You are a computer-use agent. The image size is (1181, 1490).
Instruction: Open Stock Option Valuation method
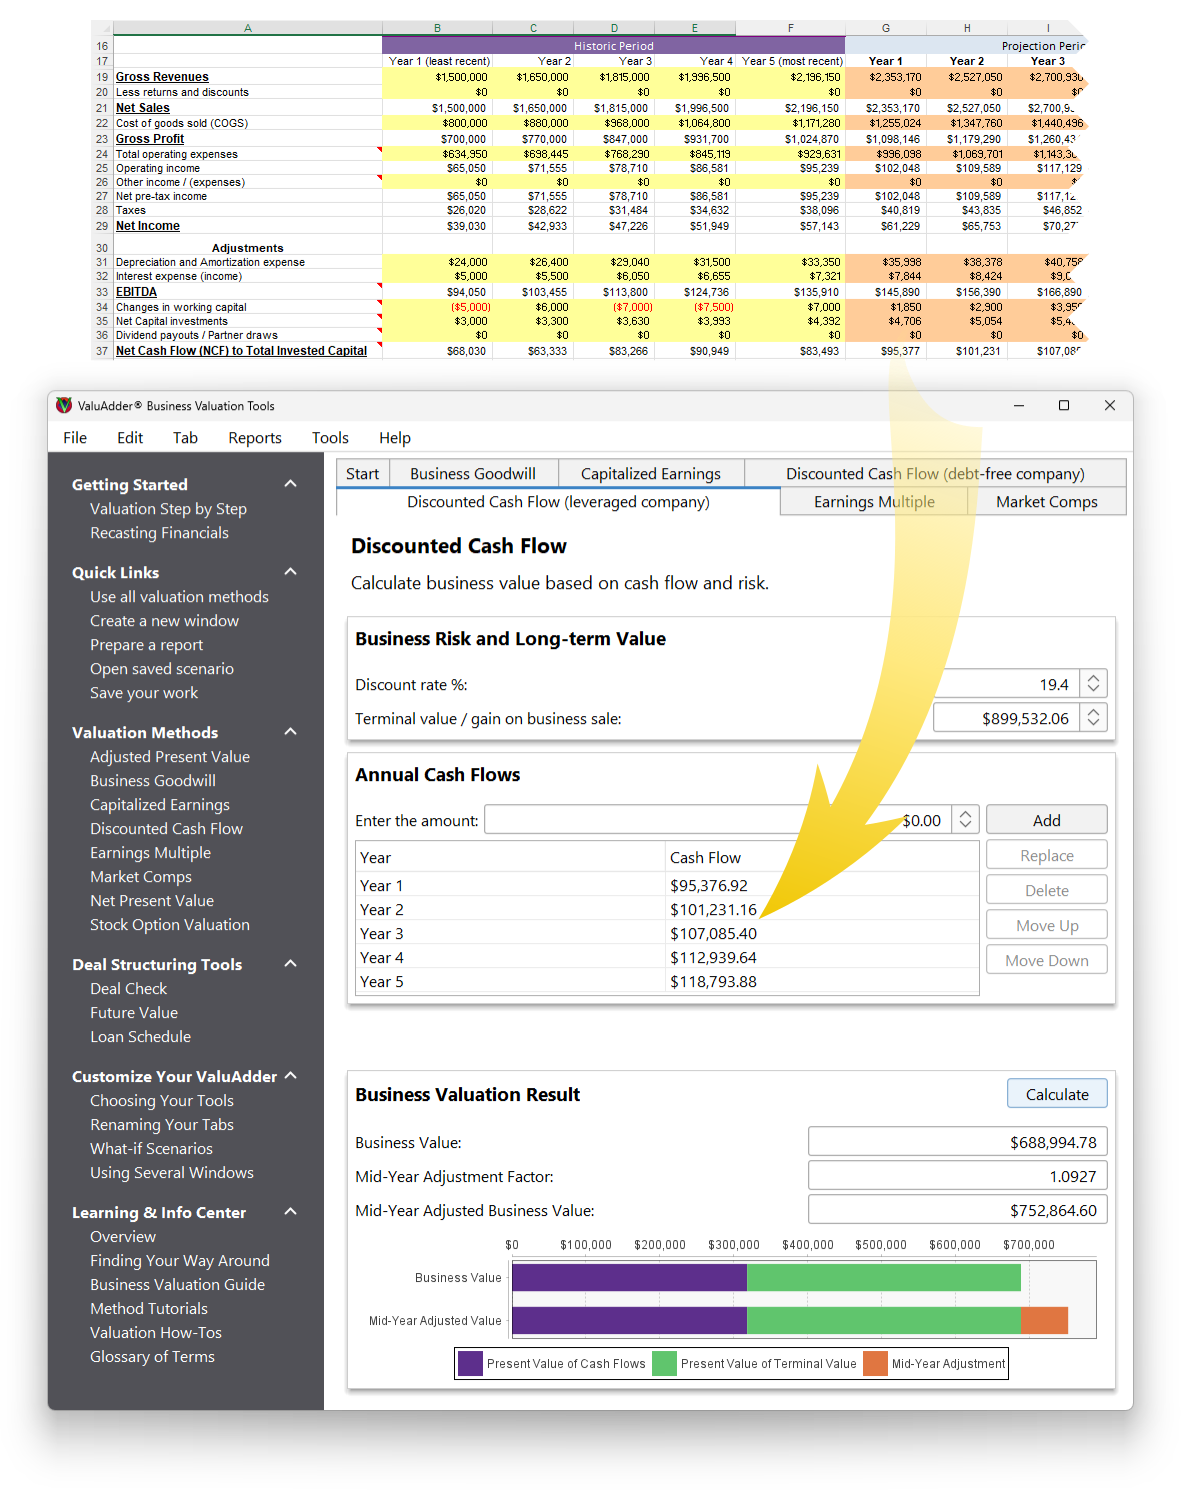170,925
